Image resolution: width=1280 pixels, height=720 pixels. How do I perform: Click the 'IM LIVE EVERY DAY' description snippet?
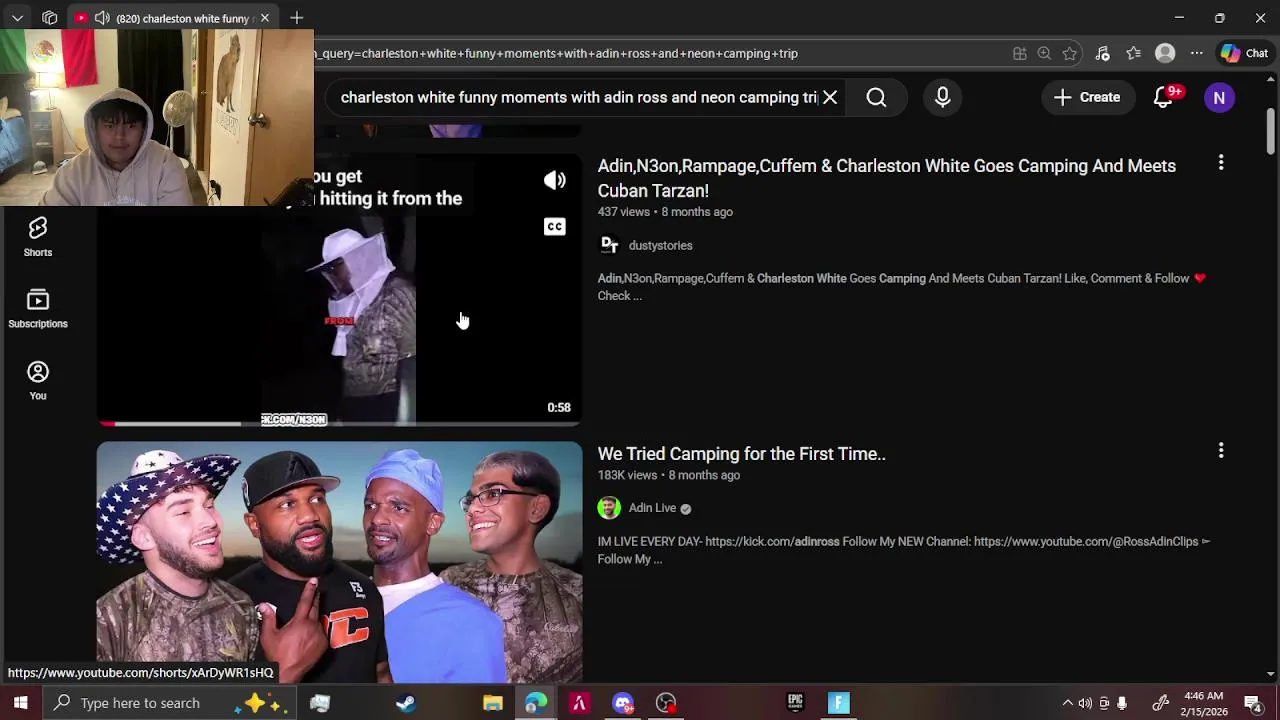pos(904,550)
